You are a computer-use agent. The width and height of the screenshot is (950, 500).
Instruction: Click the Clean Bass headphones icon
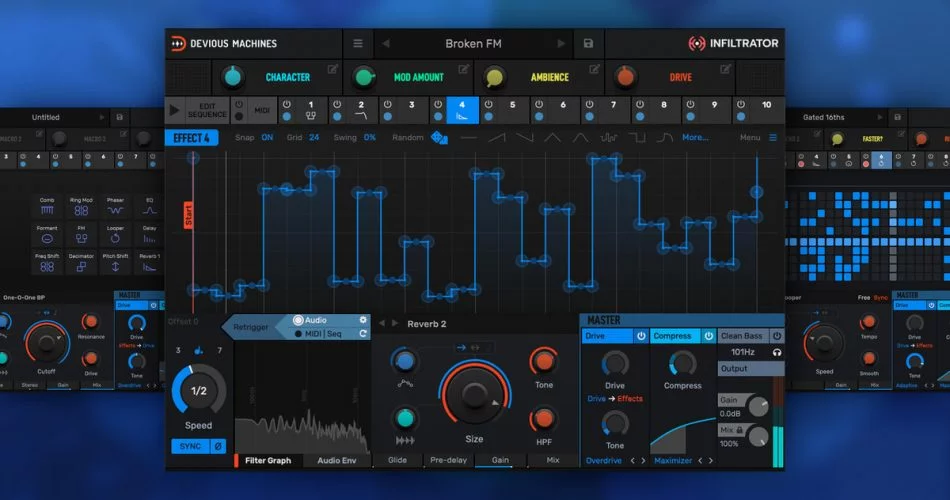coord(777,352)
